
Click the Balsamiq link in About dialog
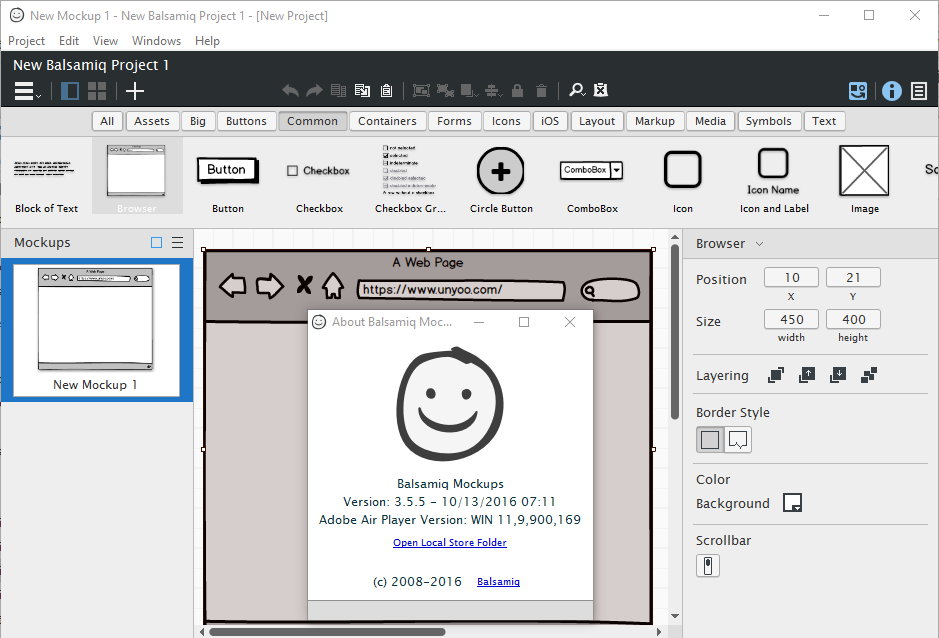[x=498, y=582]
